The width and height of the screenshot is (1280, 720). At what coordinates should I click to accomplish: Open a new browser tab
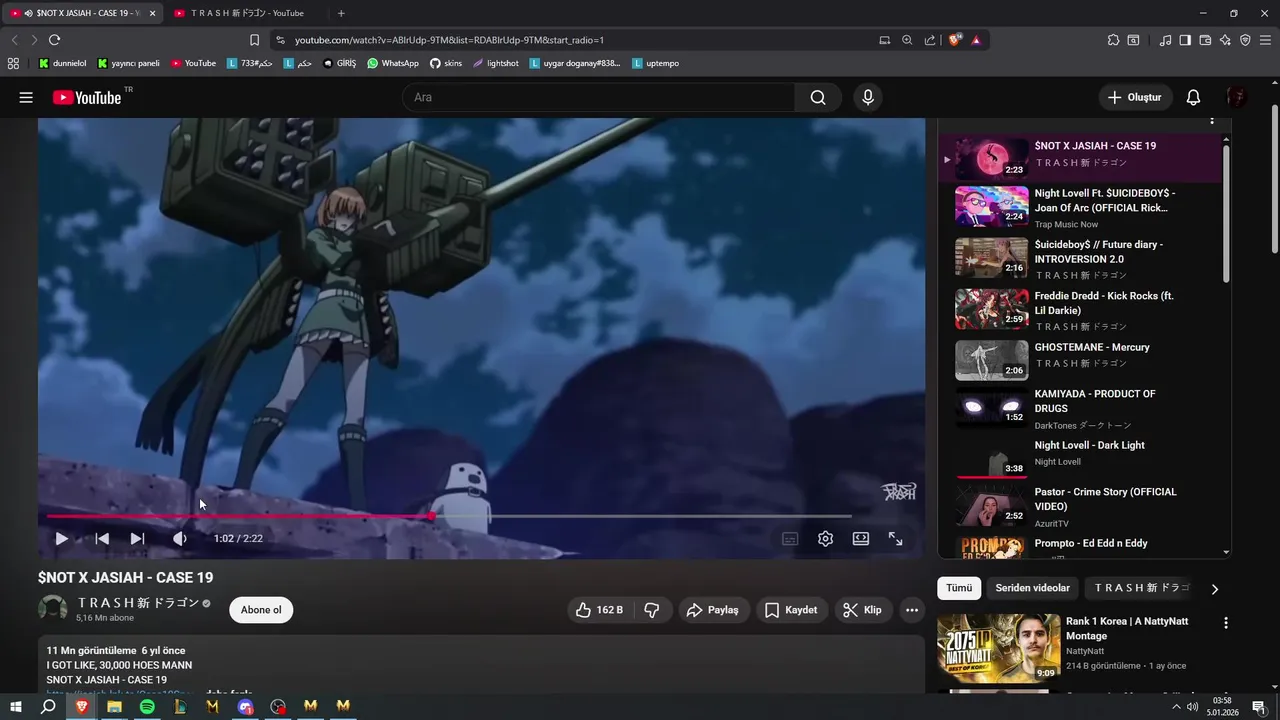click(x=341, y=13)
